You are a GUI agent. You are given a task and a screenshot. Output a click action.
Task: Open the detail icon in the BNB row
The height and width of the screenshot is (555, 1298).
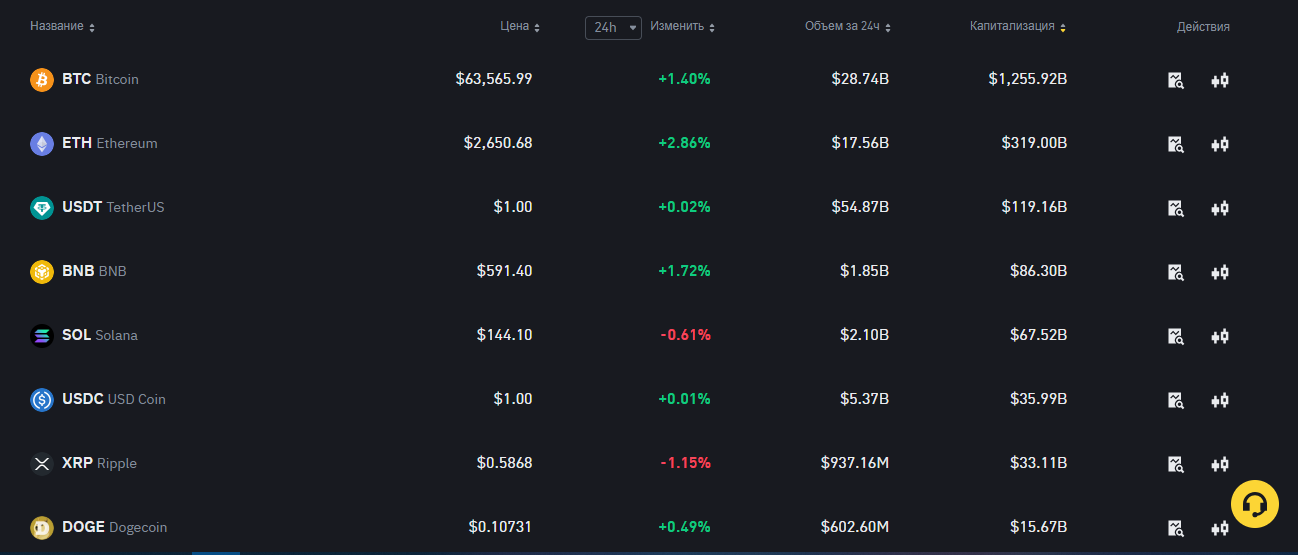(1176, 272)
